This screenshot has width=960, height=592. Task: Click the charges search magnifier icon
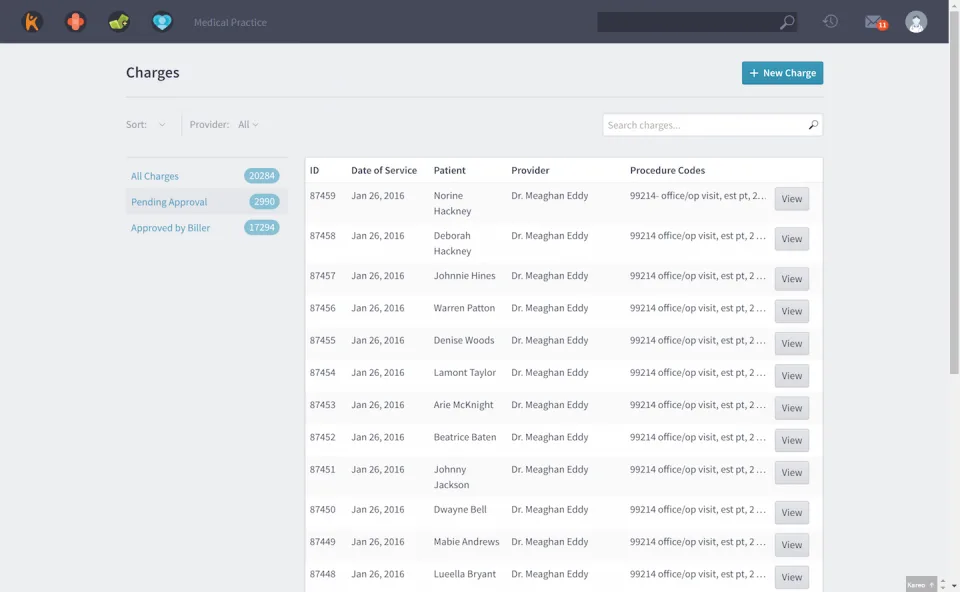click(x=813, y=125)
